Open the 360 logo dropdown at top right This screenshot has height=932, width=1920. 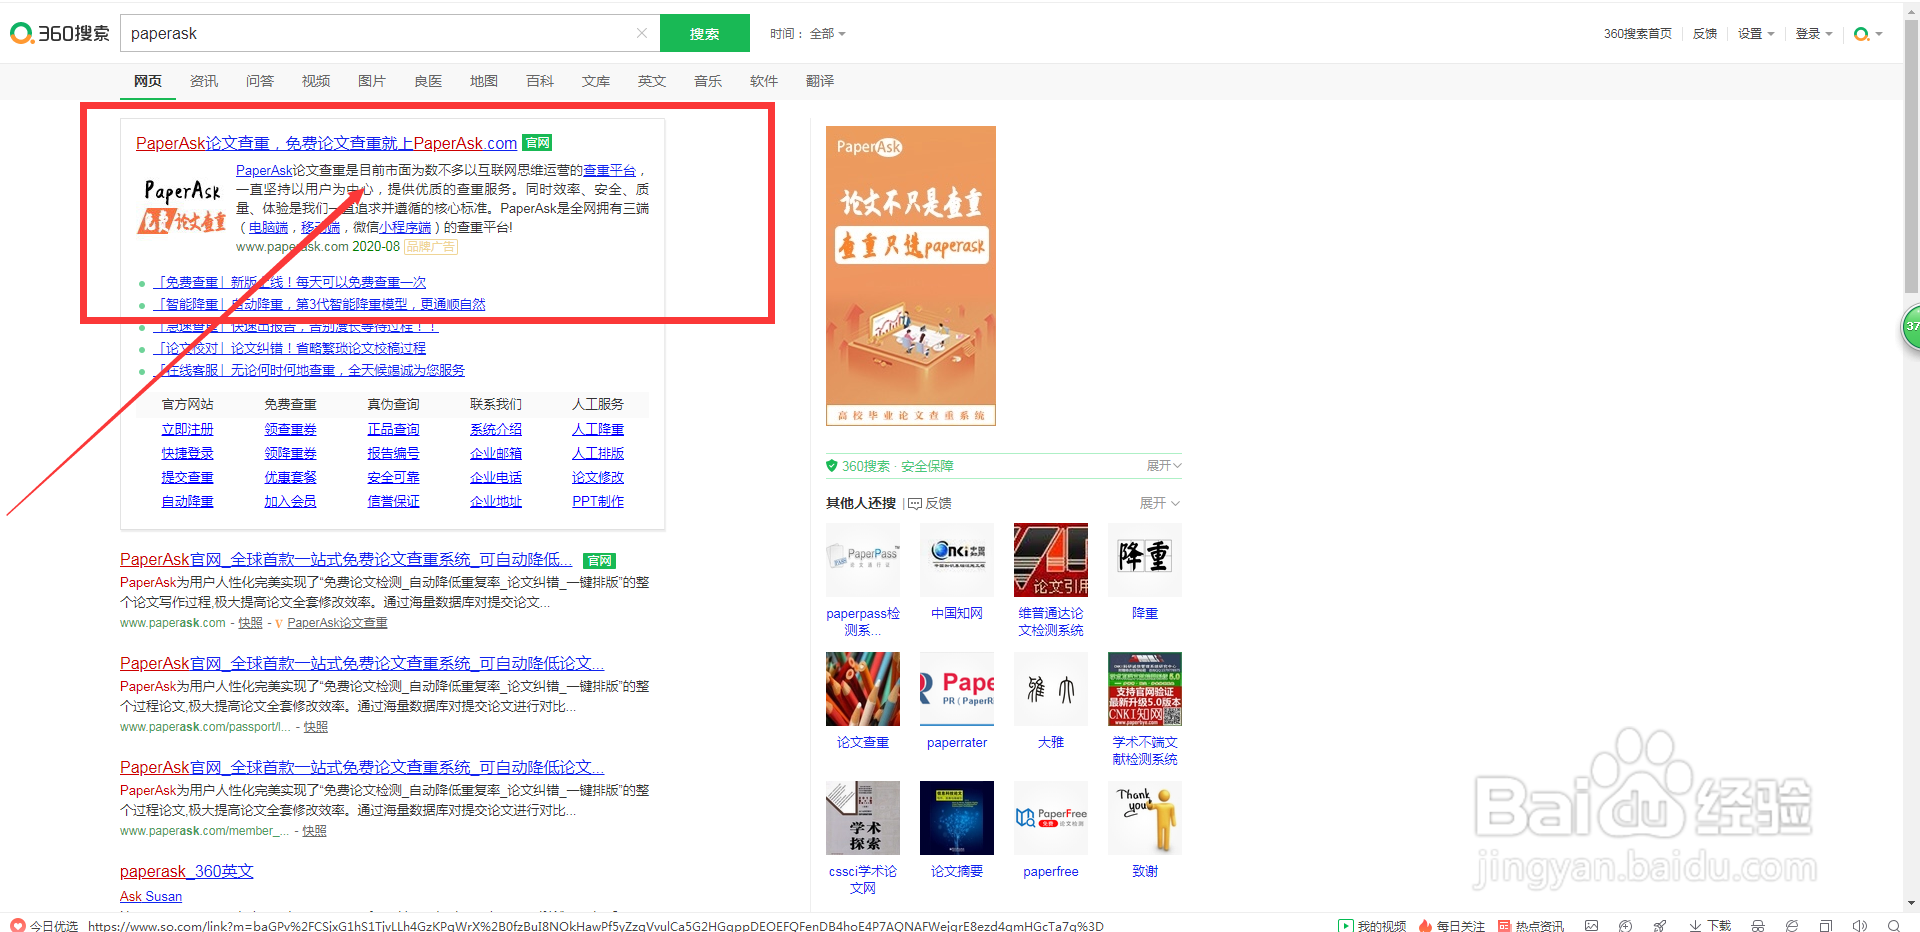(1868, 34)
